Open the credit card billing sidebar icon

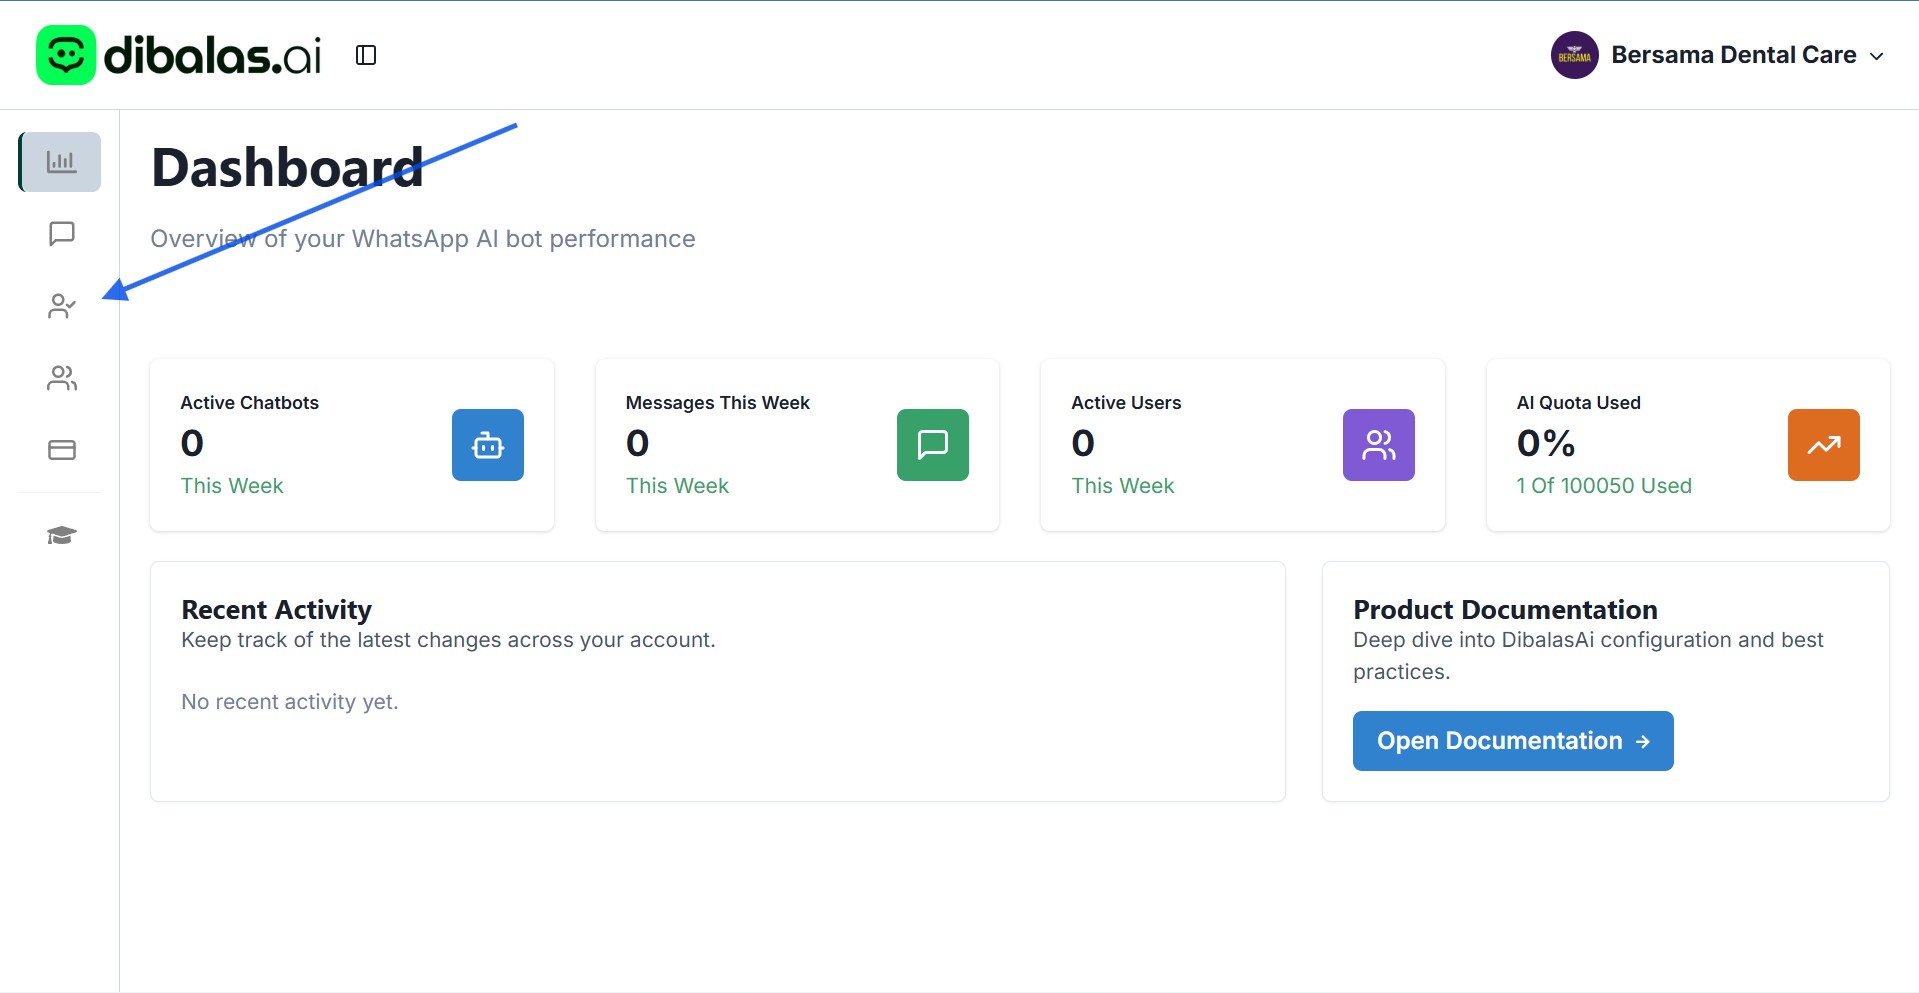[62, 450]
